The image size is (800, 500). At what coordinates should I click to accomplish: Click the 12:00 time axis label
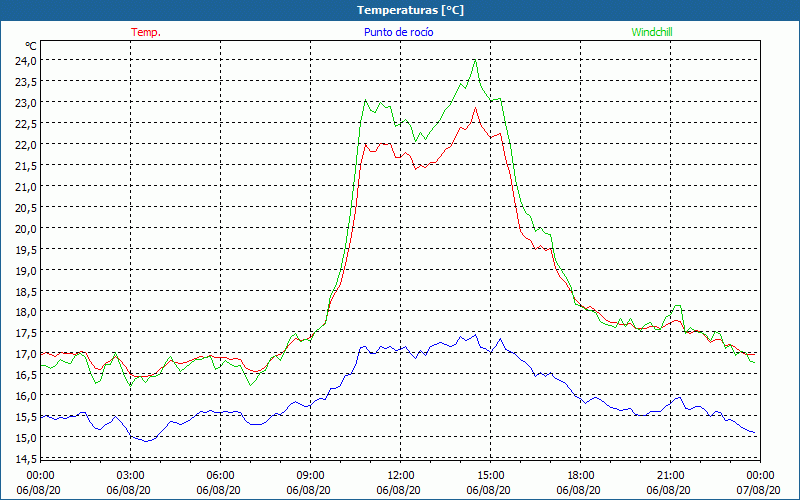click(401, 475)
